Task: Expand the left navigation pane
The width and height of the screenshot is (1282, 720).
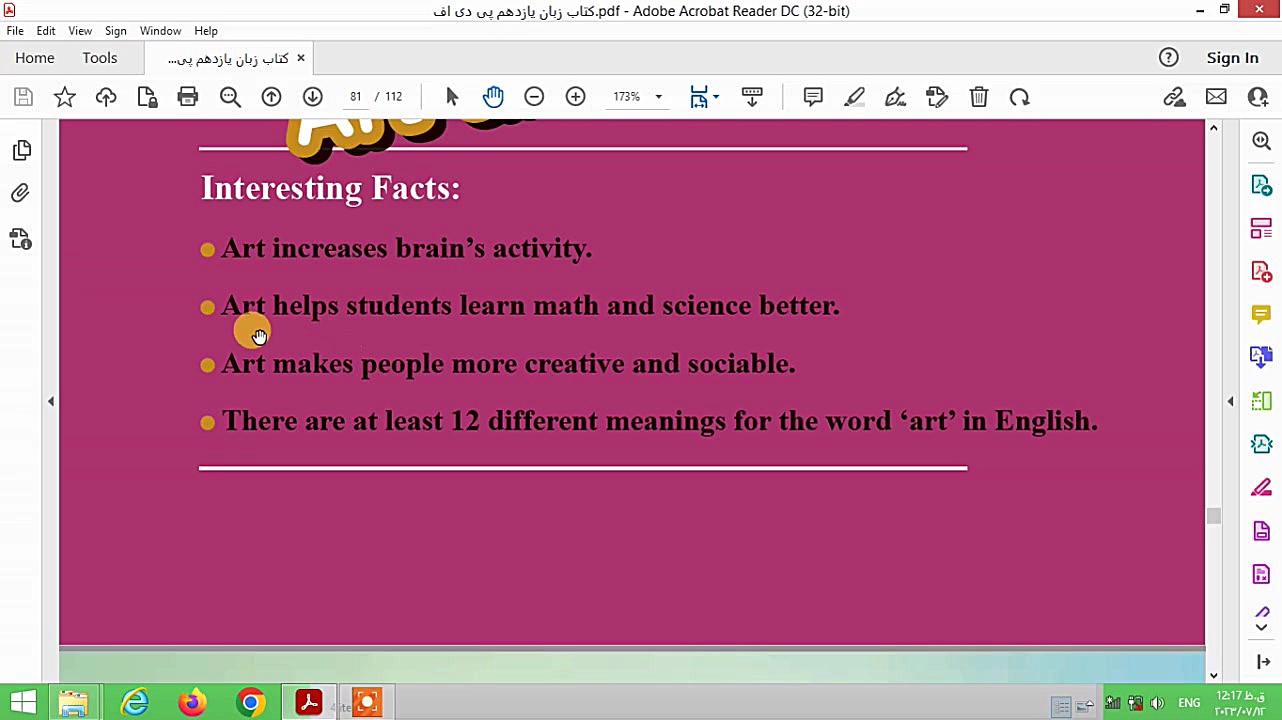Action: click(x=51, y=401)
